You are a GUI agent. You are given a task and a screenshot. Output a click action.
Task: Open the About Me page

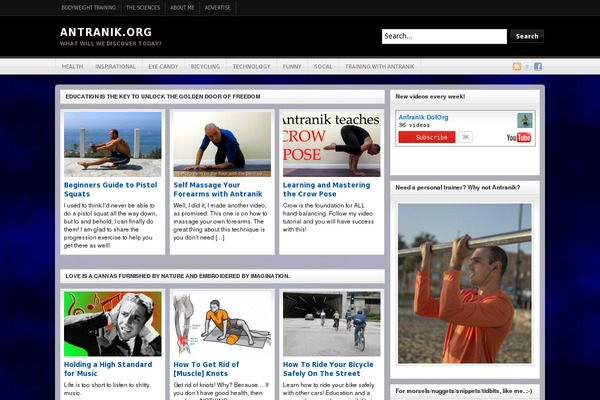pos(182,7)
